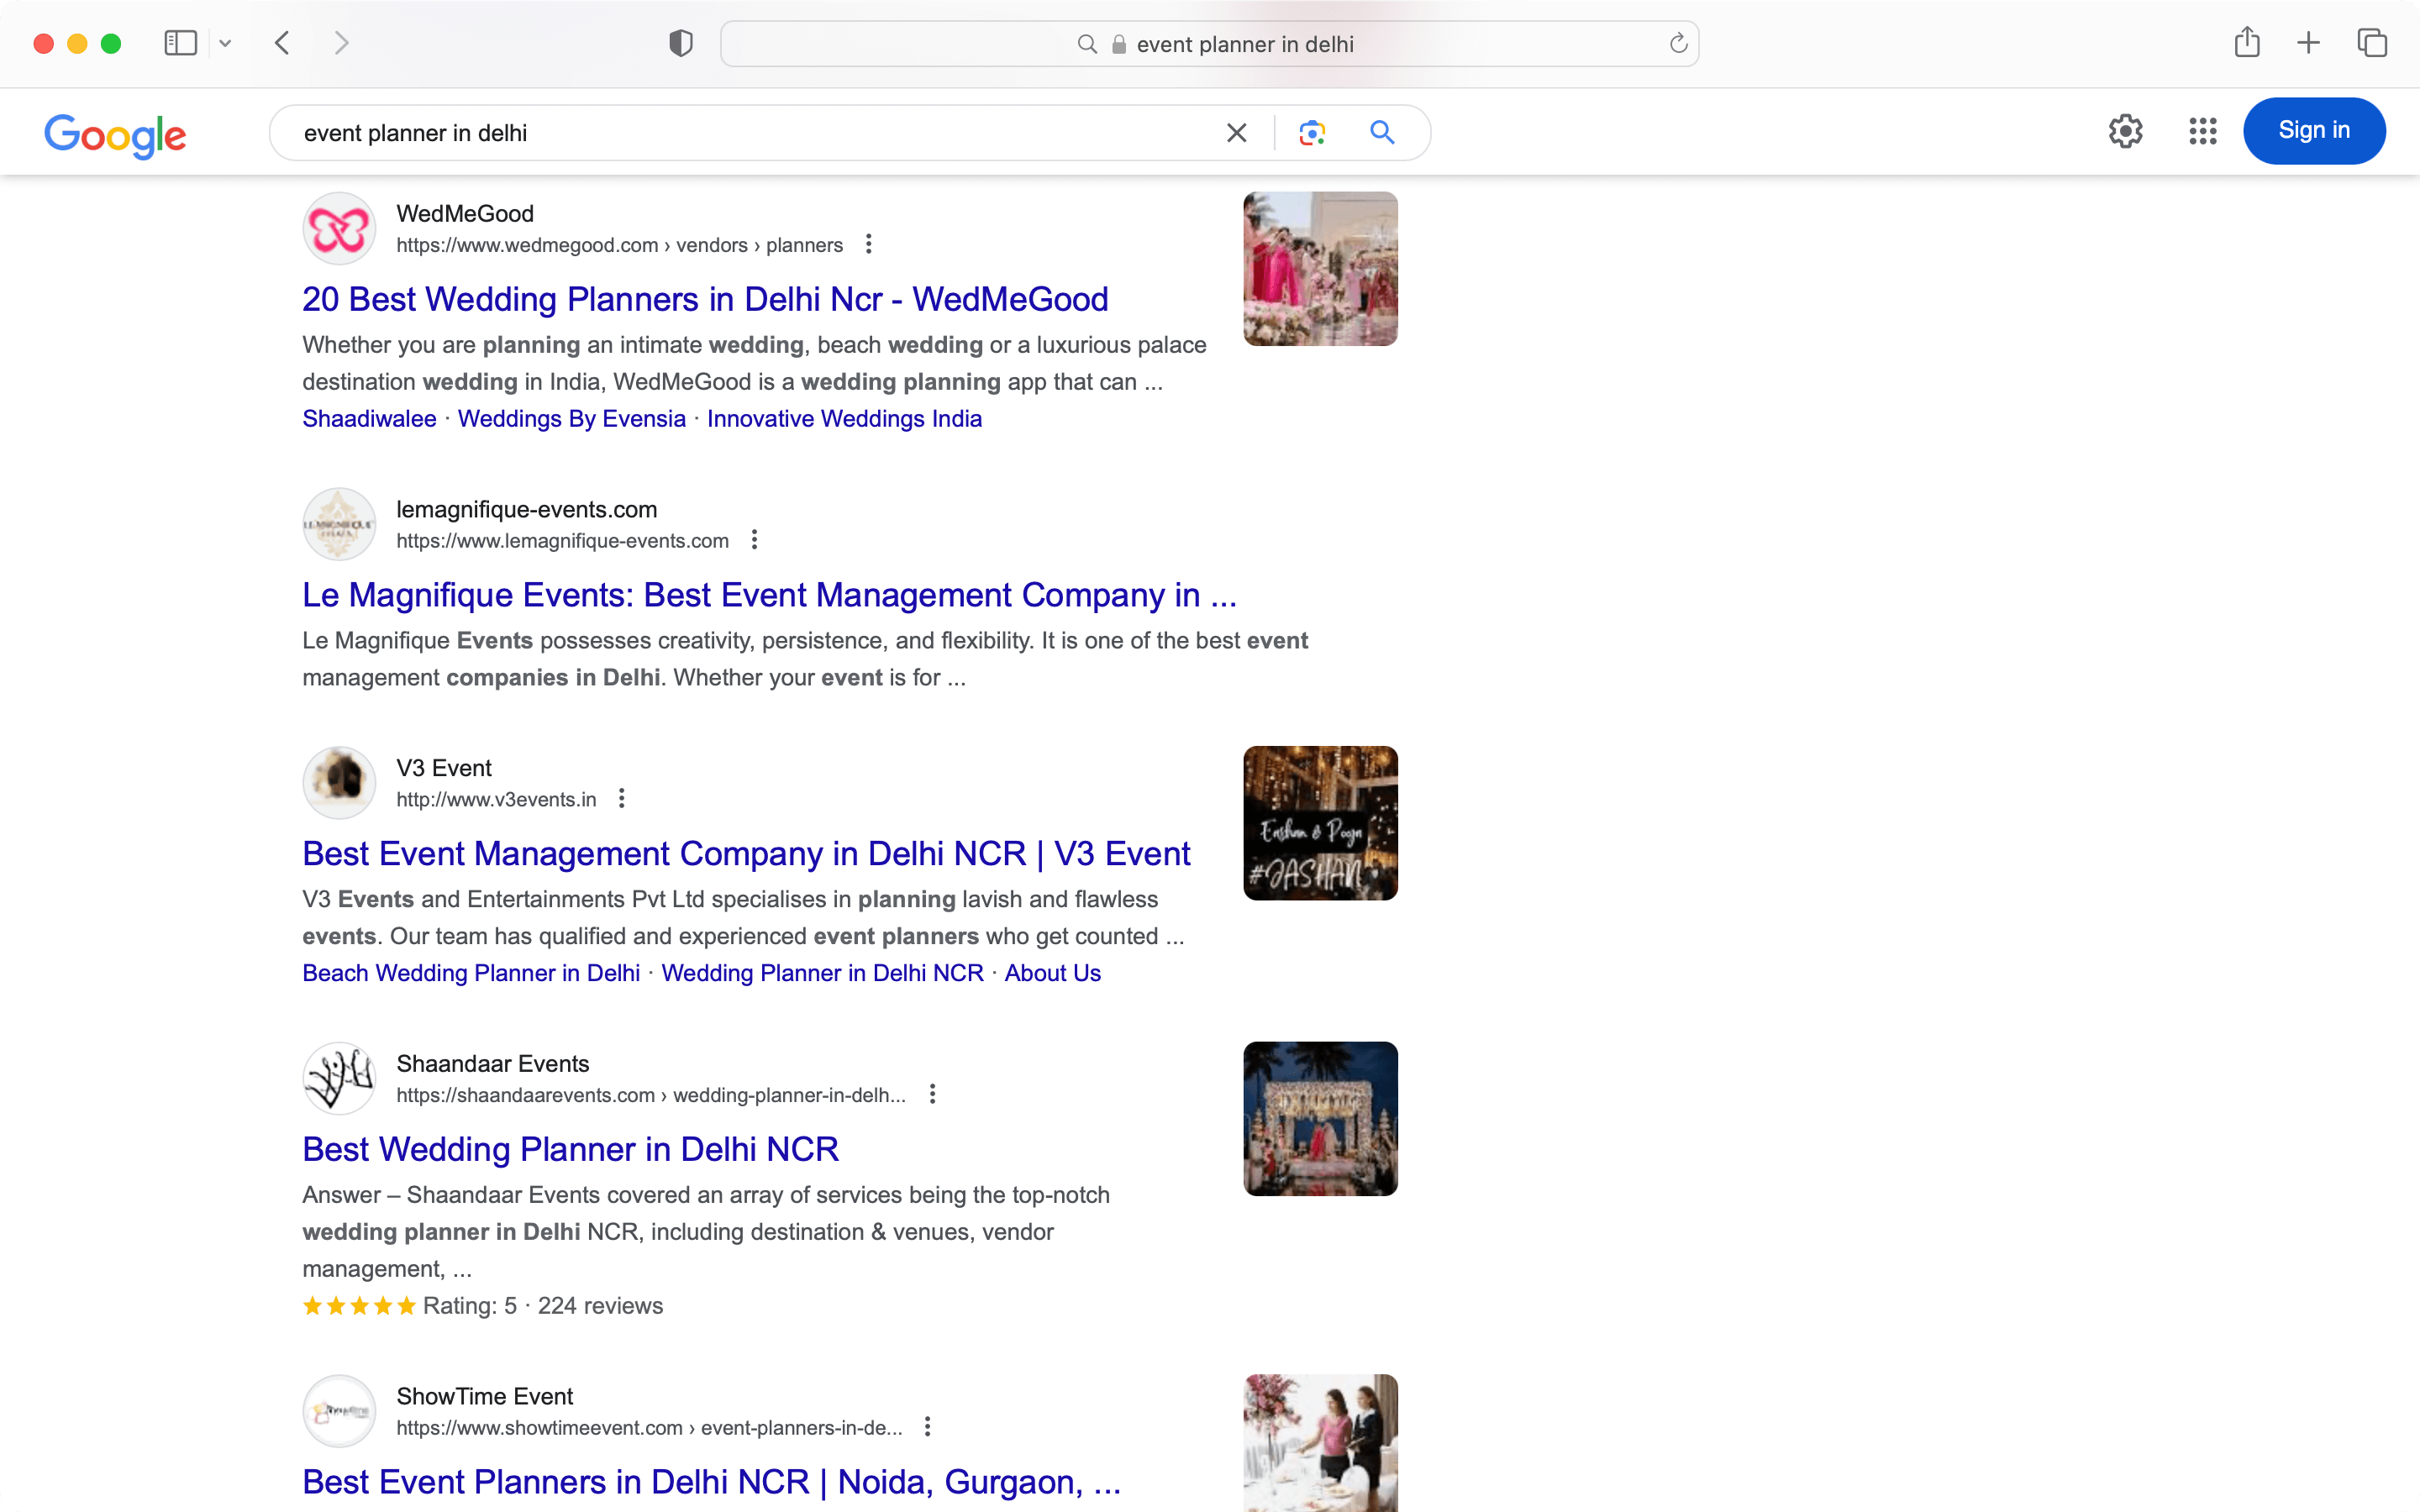The height and width of the screenshot is (1512, 2420).
Task: Click the ShowTime Event favicon
Action: coord(339,1411)
